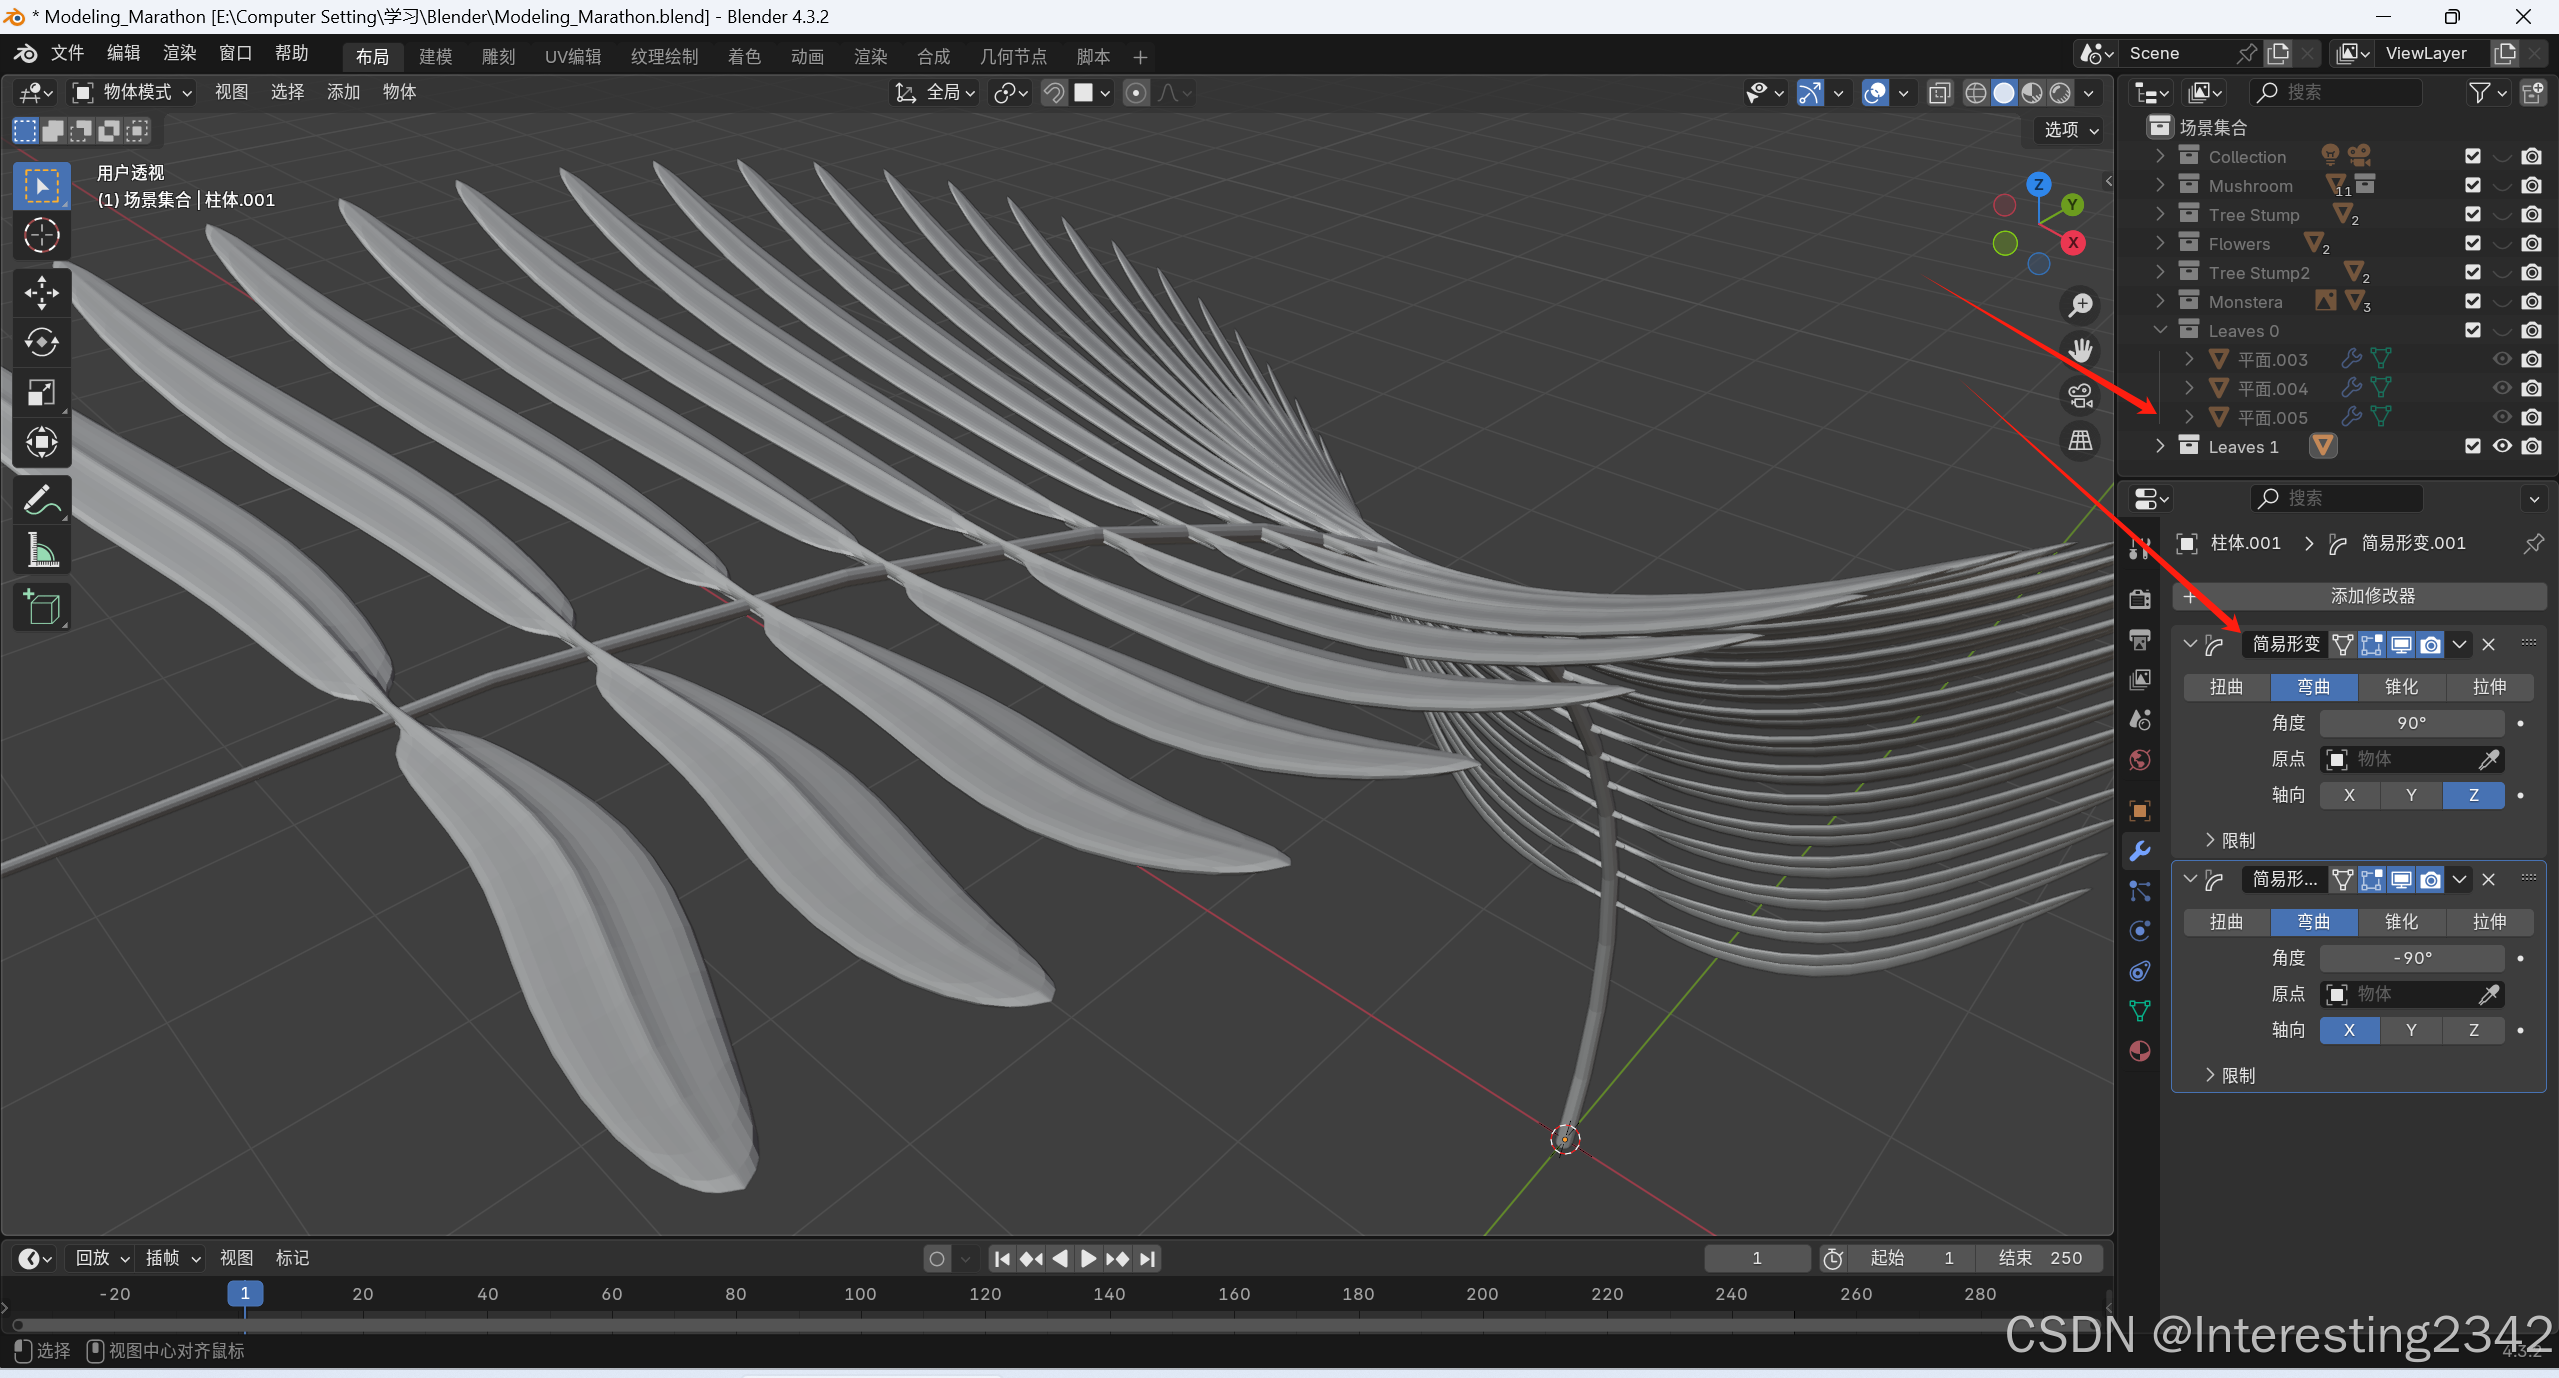
Task: Select the Scale tool
Action: pyautogui.click(x=41, y=393)
